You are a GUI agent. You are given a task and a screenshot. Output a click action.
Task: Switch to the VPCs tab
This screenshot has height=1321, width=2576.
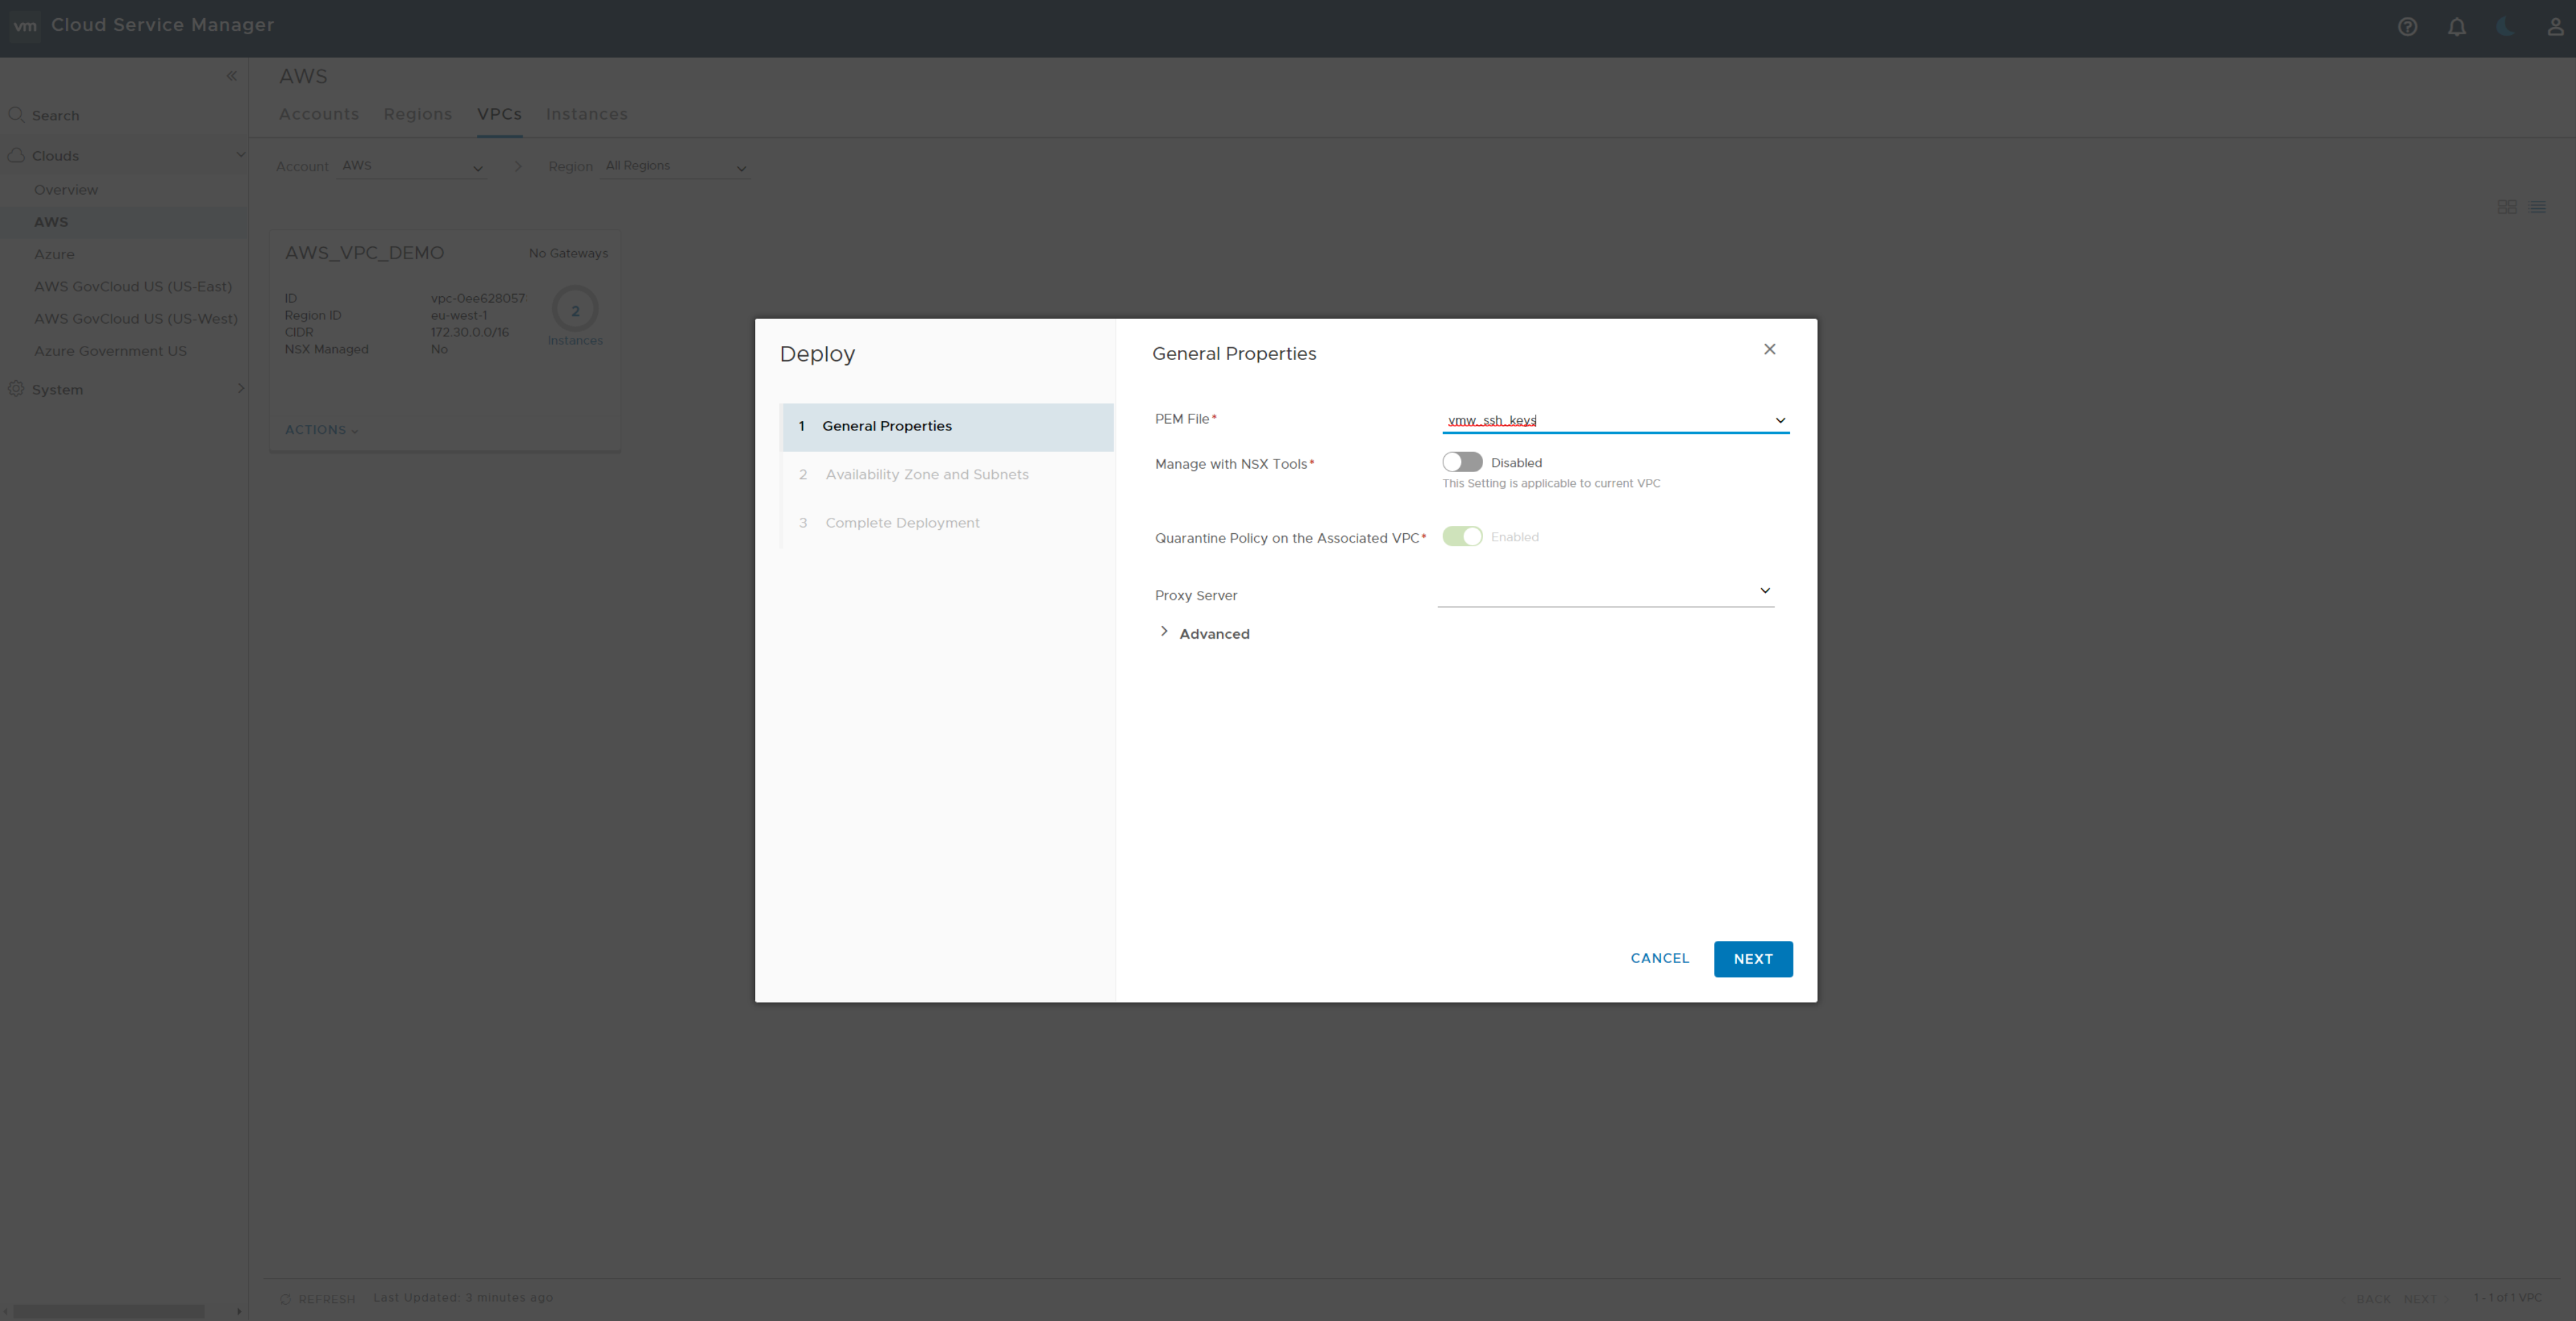click(499, 114)
